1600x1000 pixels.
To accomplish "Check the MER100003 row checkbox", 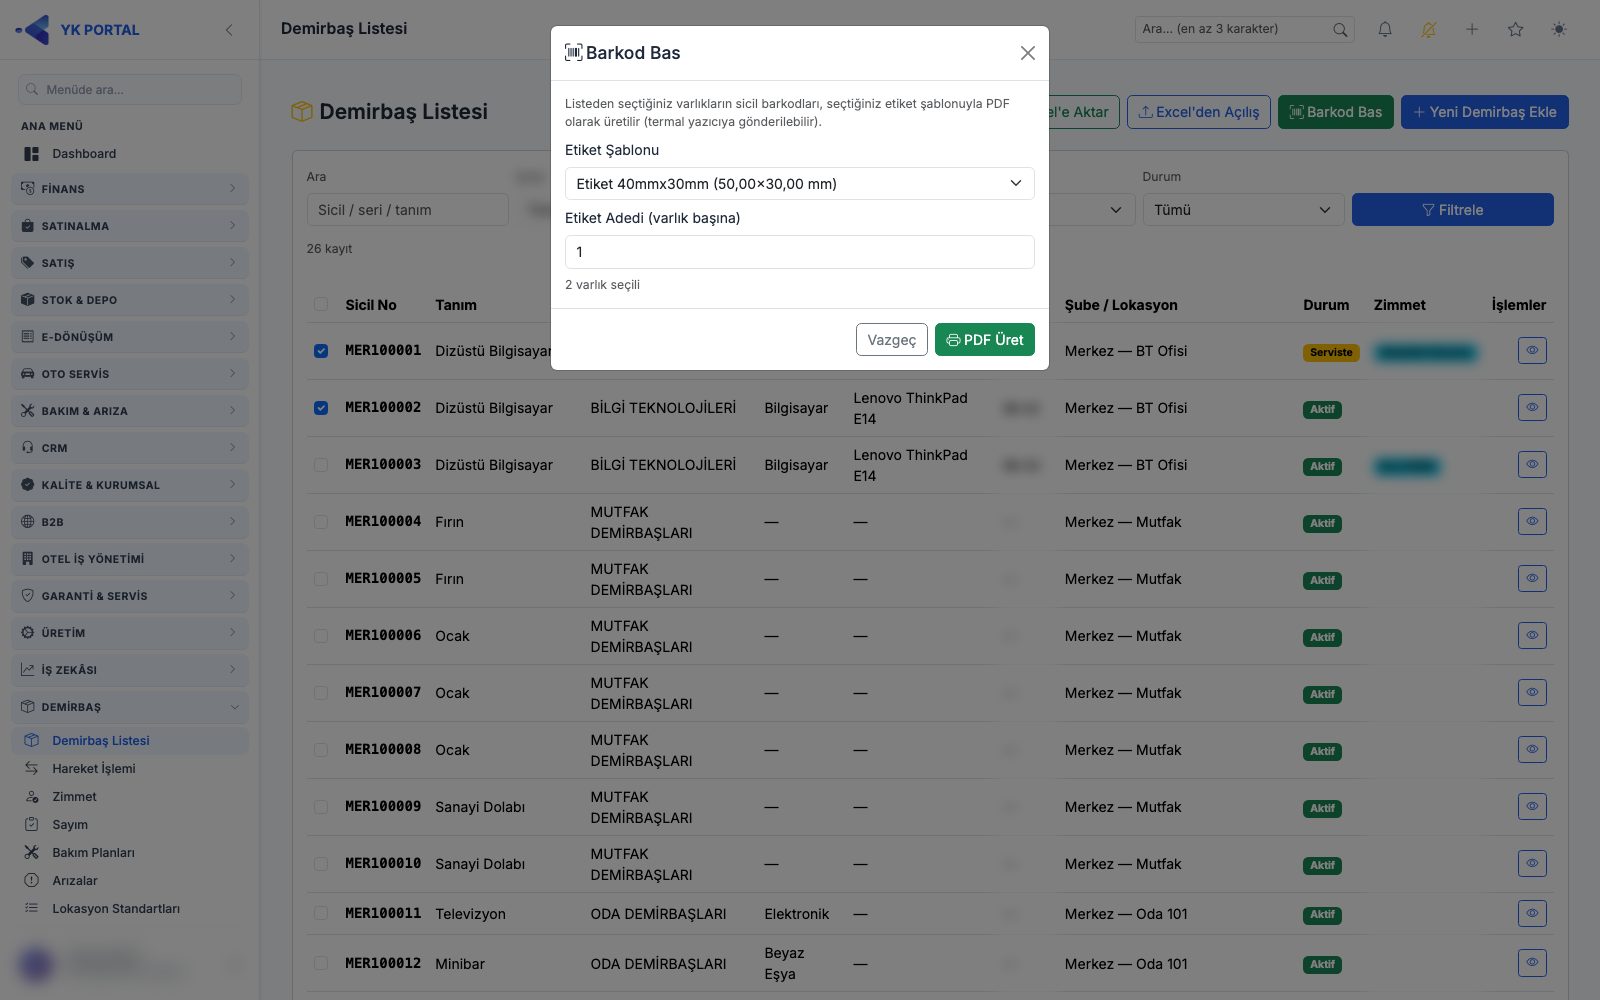I will click(x=321, y=465).
